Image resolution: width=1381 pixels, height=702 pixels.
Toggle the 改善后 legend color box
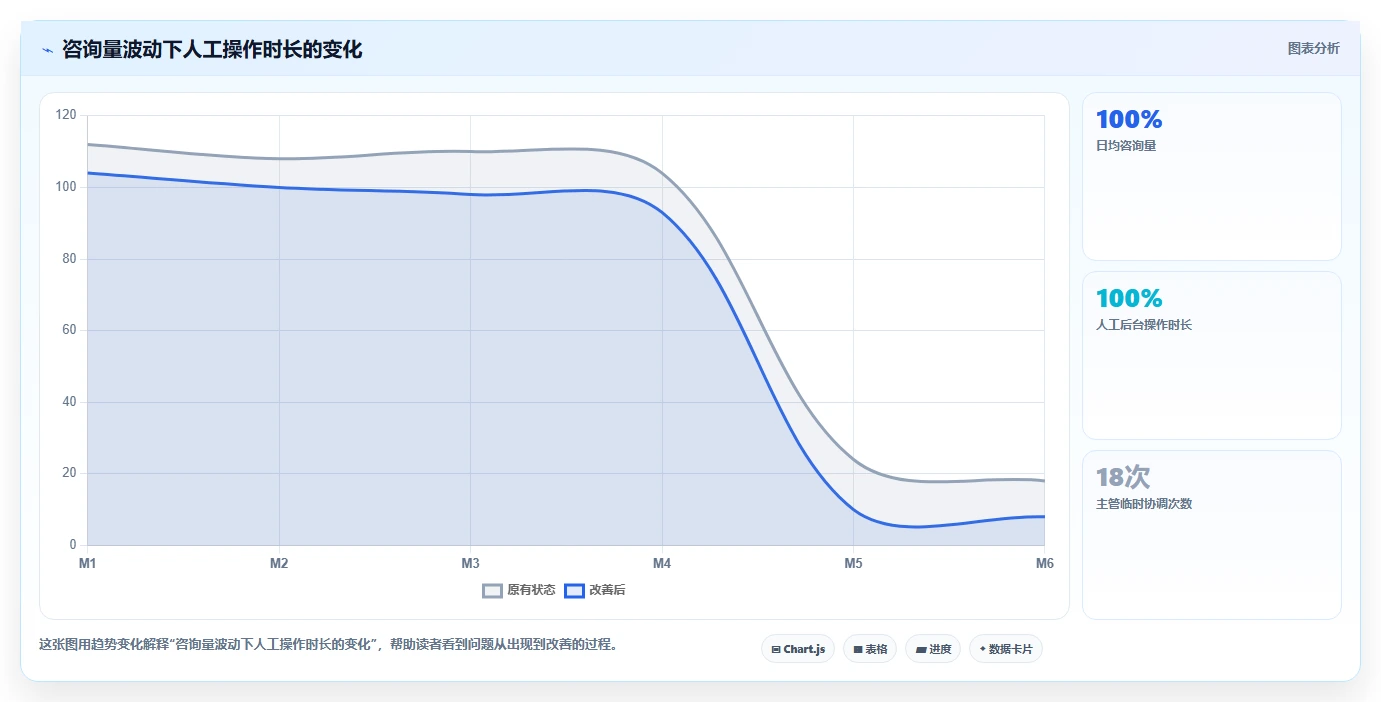pyautogui.click(x=574, y=590)
